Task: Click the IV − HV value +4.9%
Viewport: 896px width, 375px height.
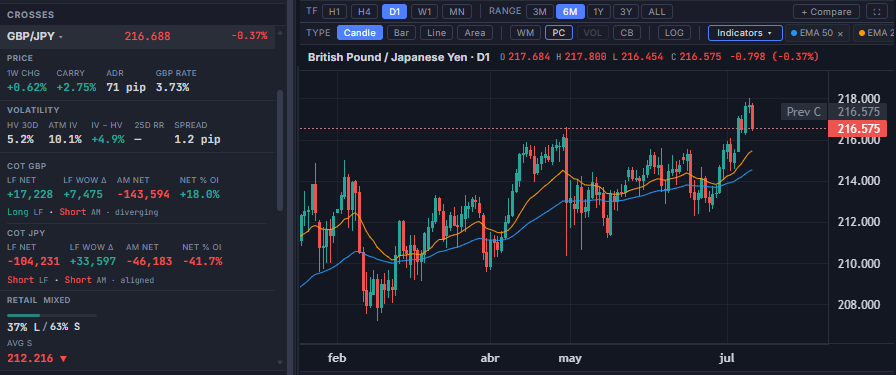Action: point(107,139)
